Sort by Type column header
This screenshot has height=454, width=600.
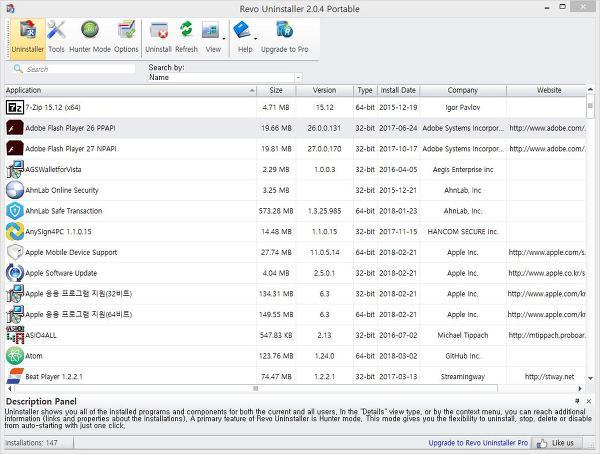point(365,90)
